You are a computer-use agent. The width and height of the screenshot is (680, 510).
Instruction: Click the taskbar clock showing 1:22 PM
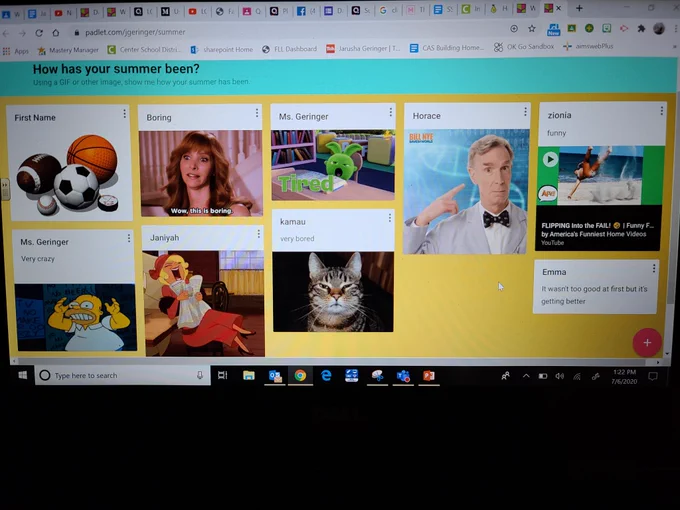point(624,376)
